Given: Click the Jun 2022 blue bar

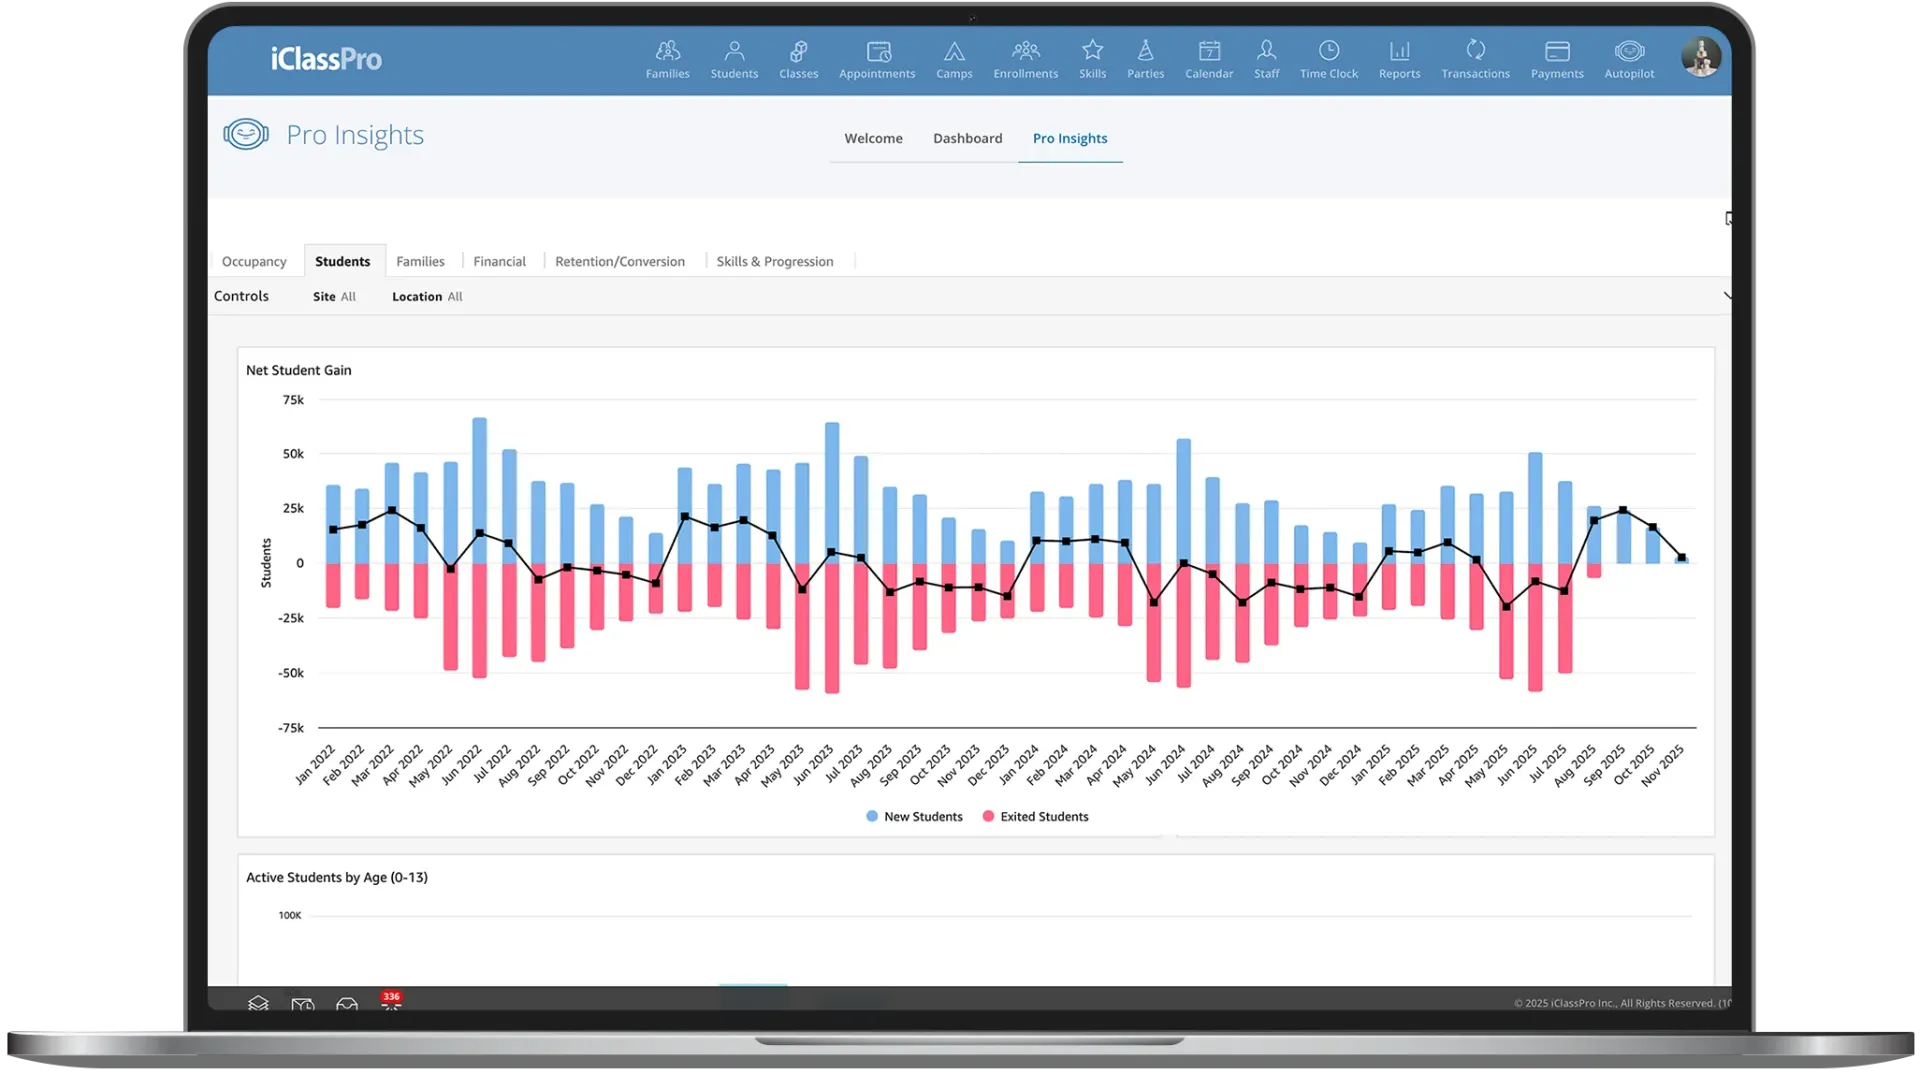Looking at the screenshot, I should point(479,490).
